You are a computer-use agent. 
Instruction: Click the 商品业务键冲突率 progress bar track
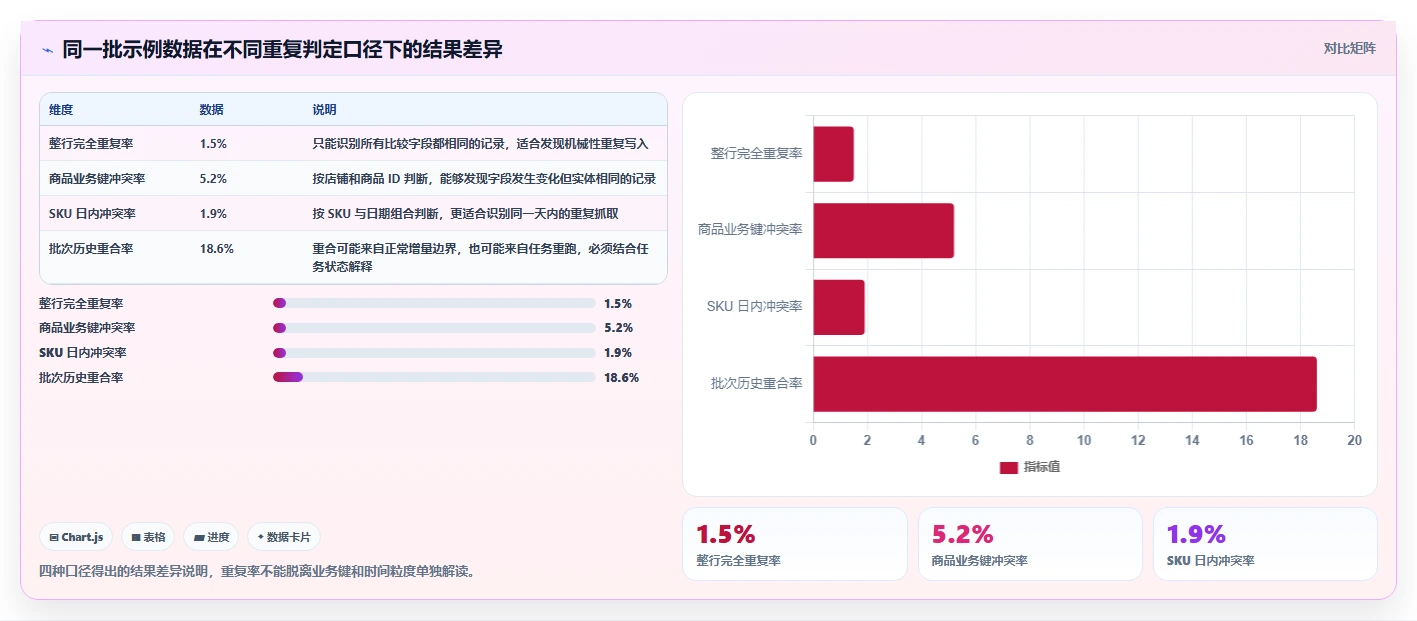pos(434,328)
